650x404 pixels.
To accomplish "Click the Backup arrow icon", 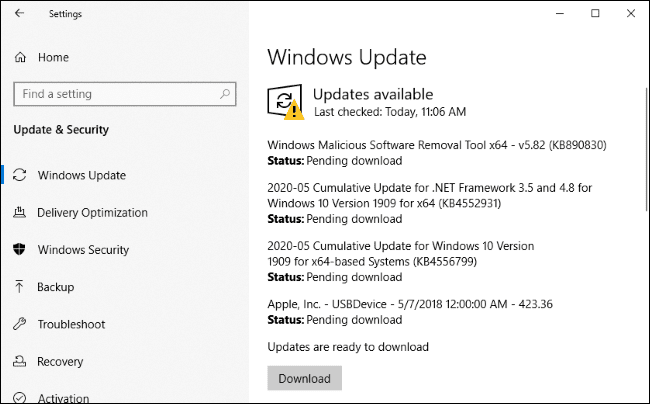I will 20,287.
